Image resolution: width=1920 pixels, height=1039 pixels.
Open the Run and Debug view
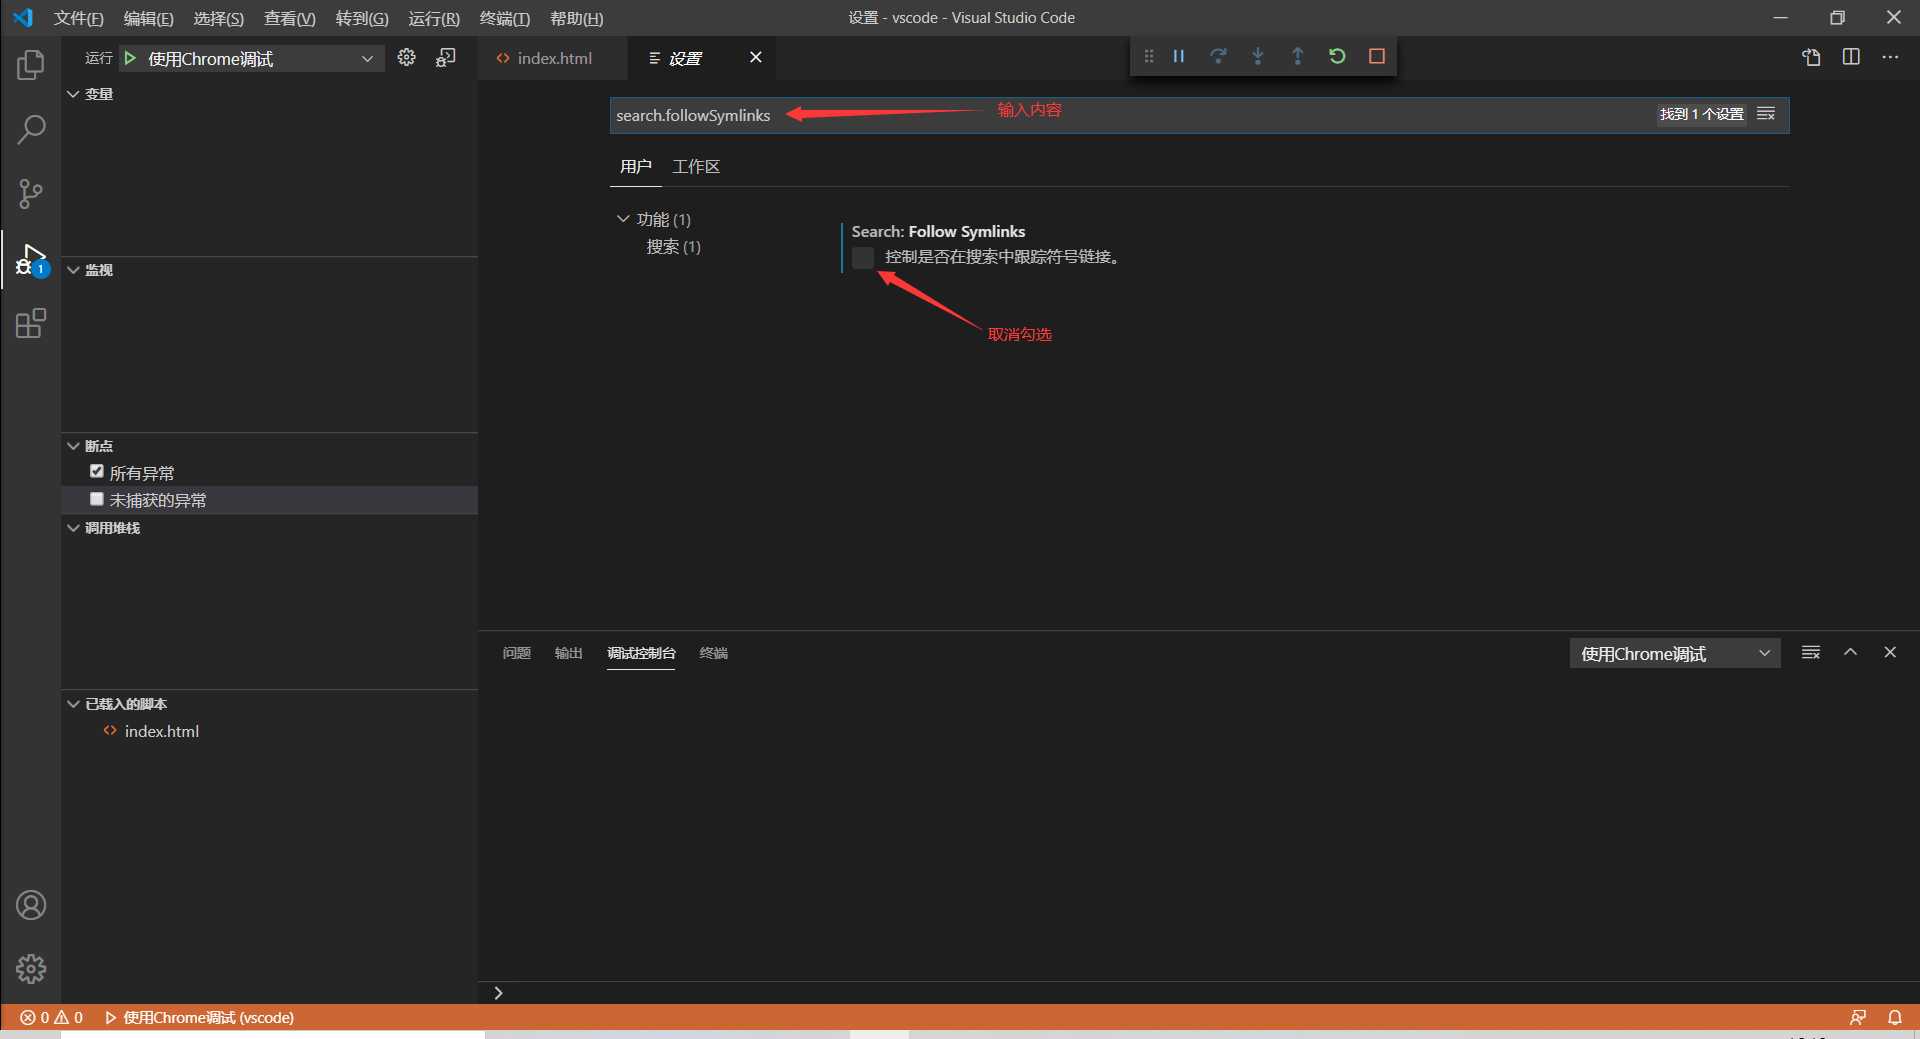(31, 260)
